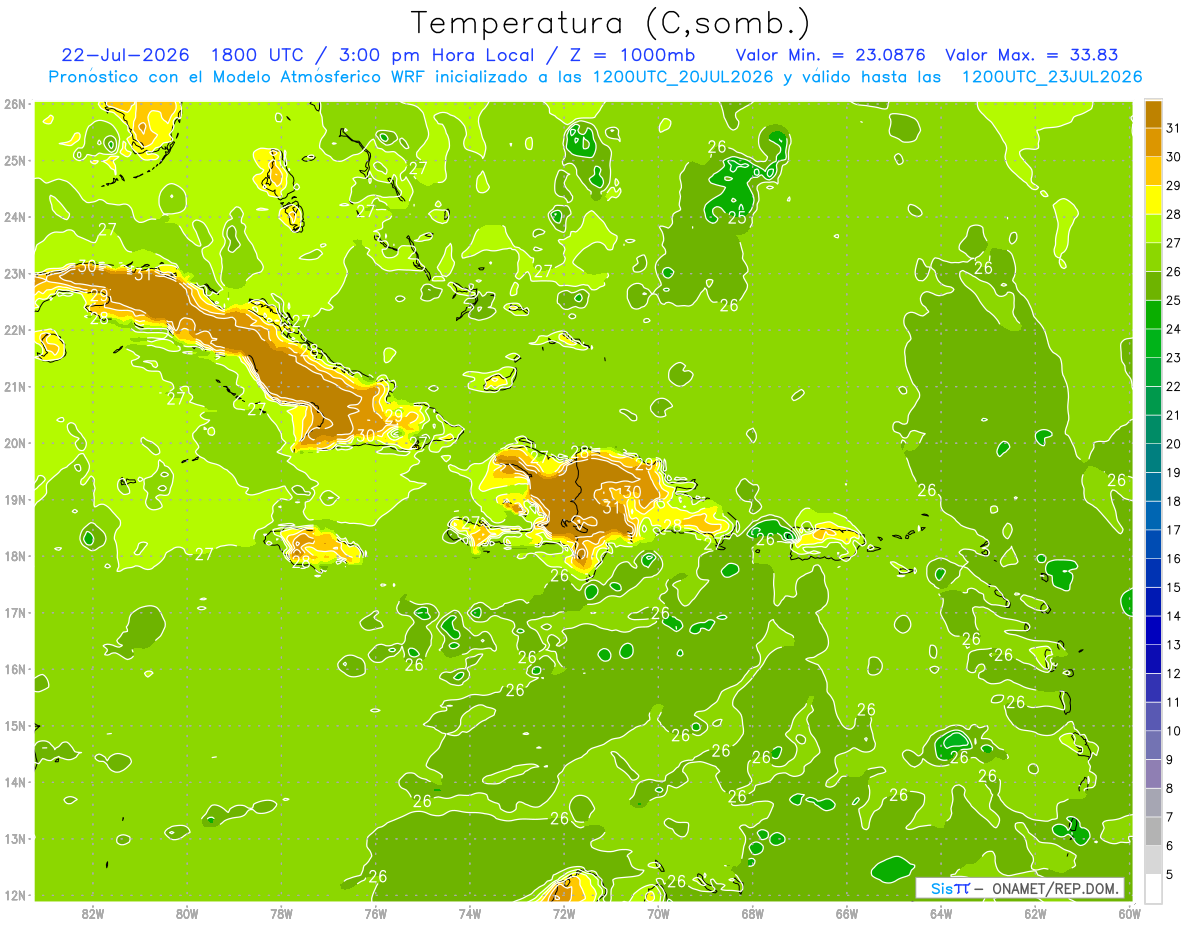This screenshot has height=927, width=1200.
Task: Click the "62W" longitude axis label
Action: click(1035, 913)
